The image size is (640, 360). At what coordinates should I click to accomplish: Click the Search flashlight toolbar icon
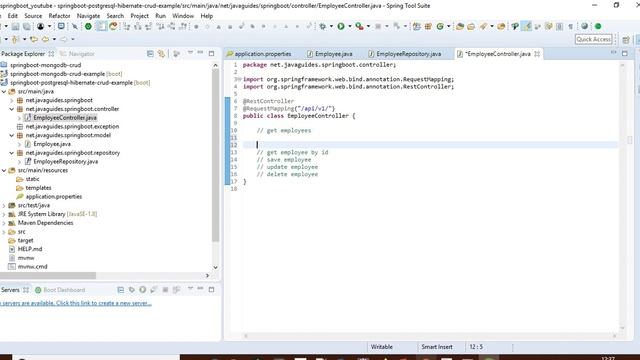tap(483, 27)
